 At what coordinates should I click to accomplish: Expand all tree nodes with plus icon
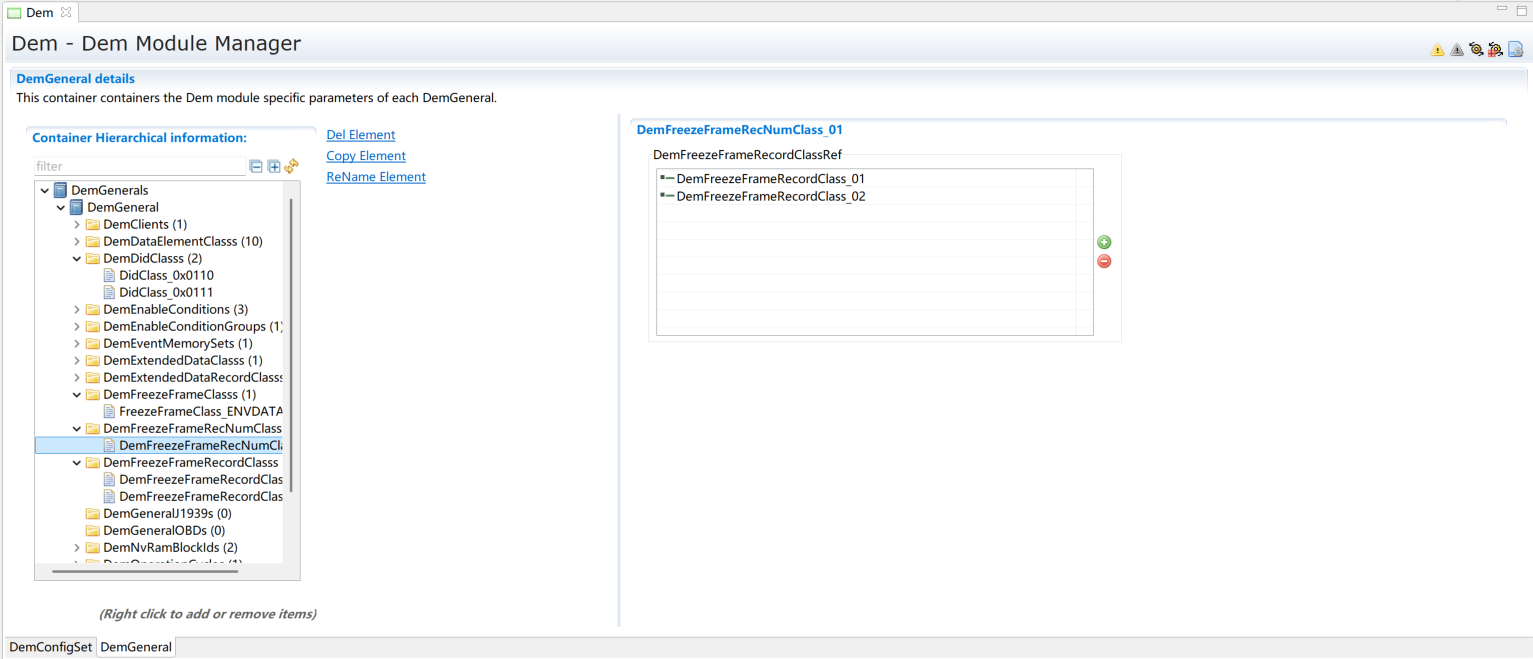point(274,167)
